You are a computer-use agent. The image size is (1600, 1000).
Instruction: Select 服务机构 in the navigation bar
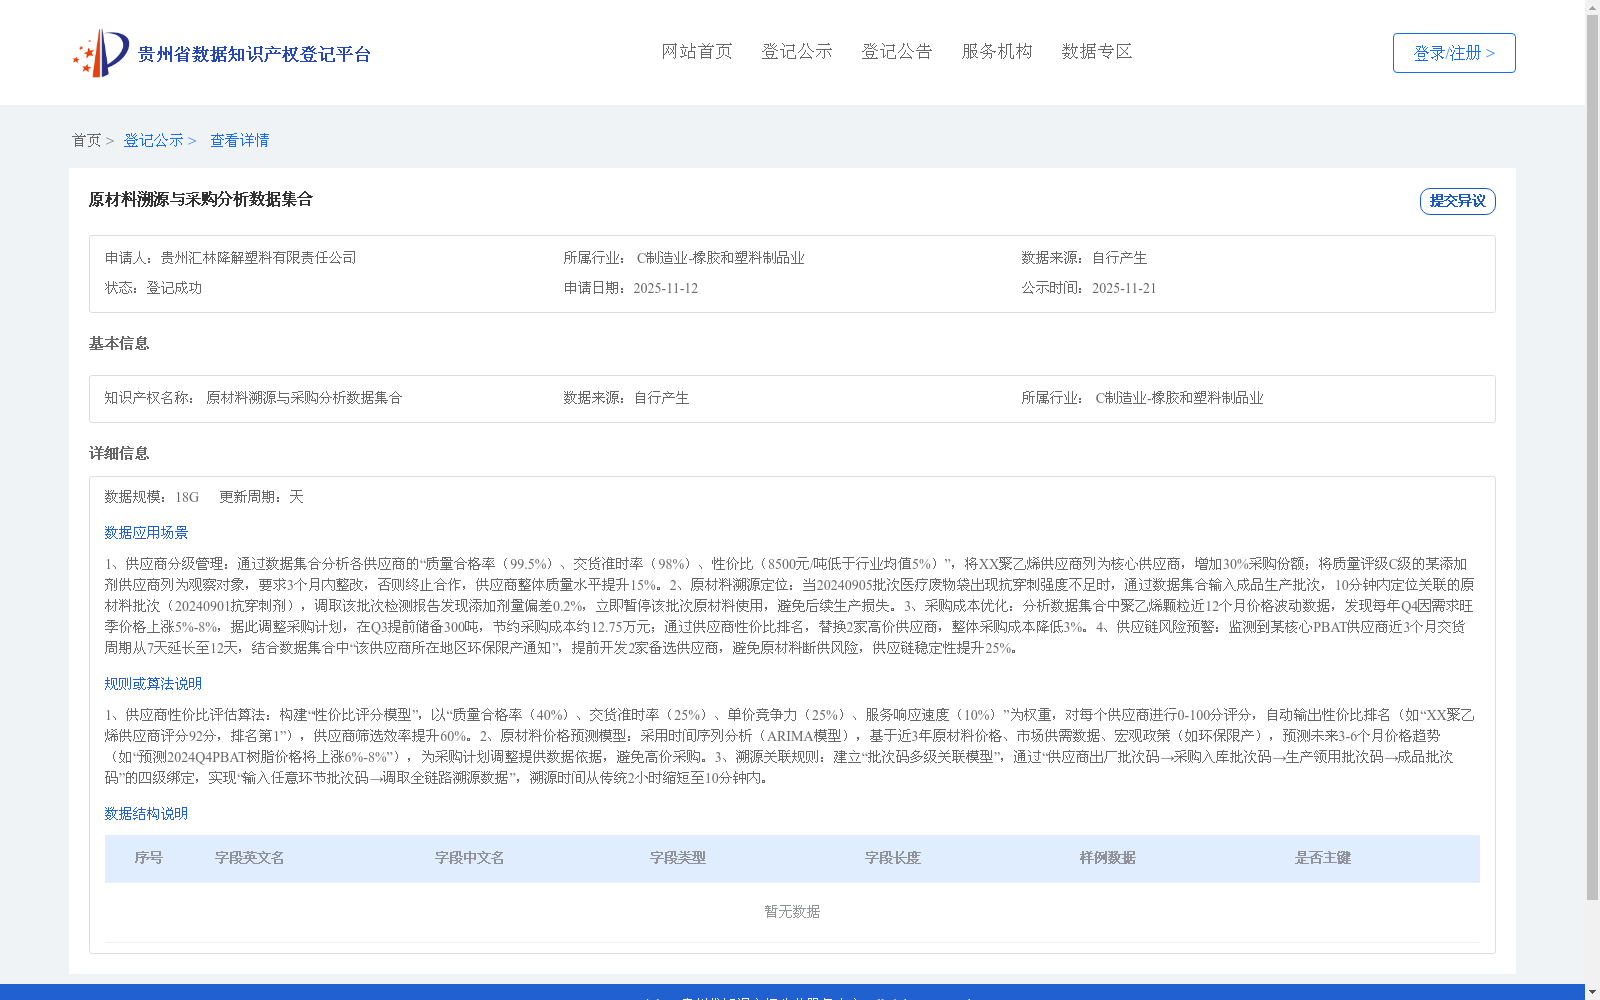point(997,51)
